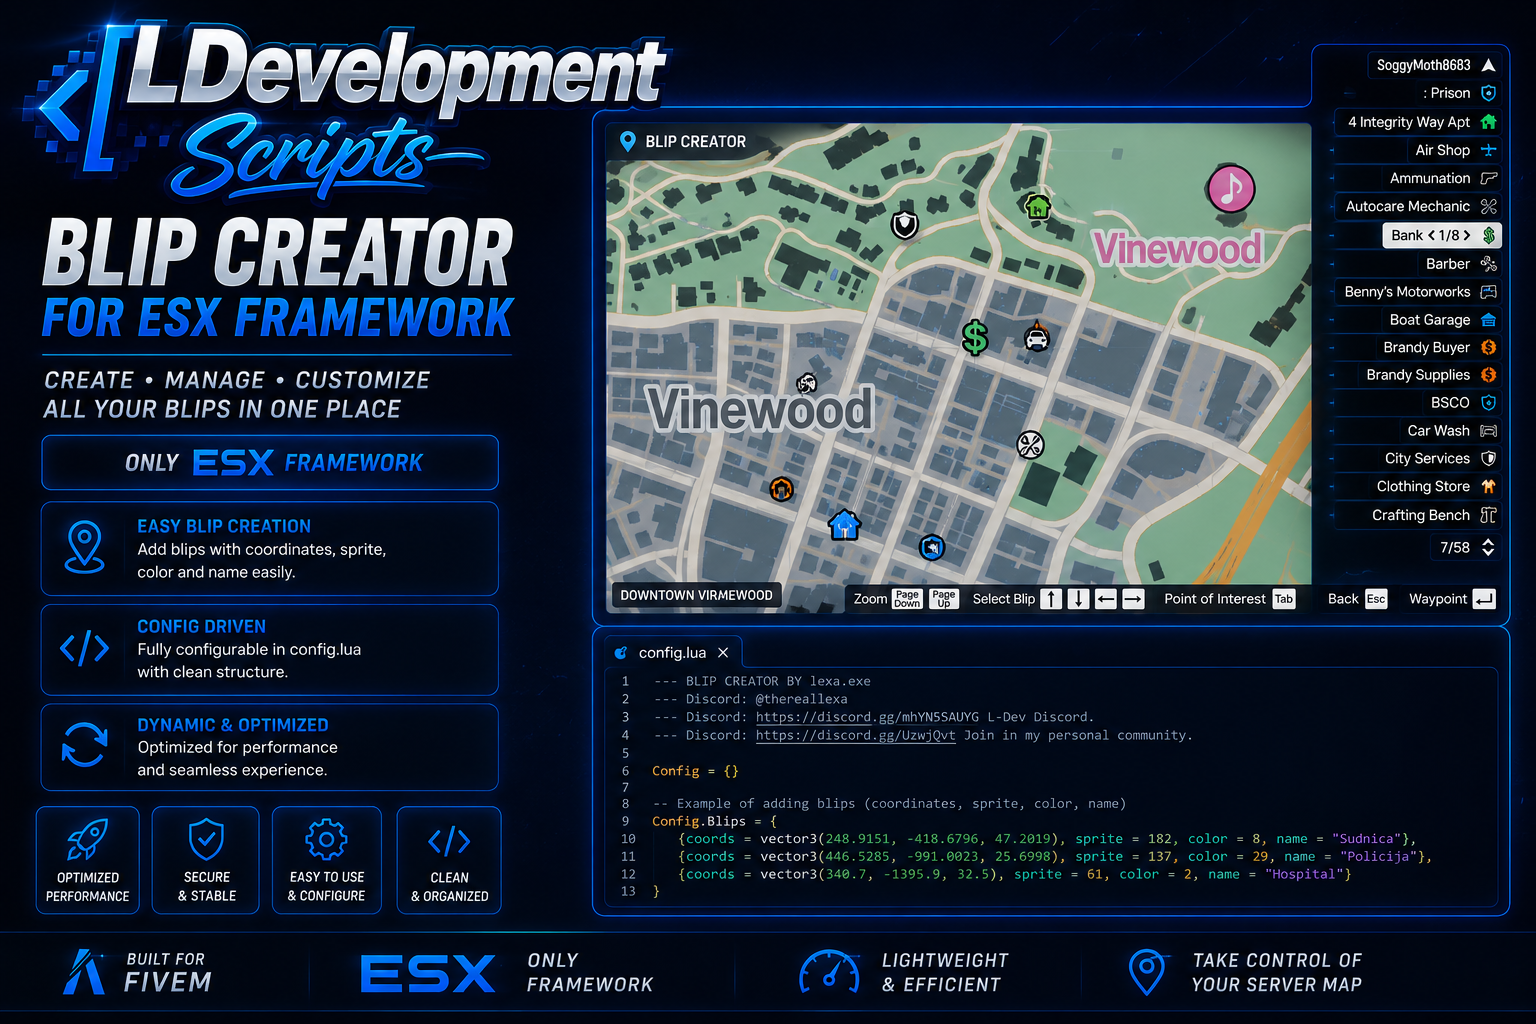The image size is (1536, 1024).
Task: Click the green house icon beside 4 Integrity Way Apt
Action: point(1488,122)
